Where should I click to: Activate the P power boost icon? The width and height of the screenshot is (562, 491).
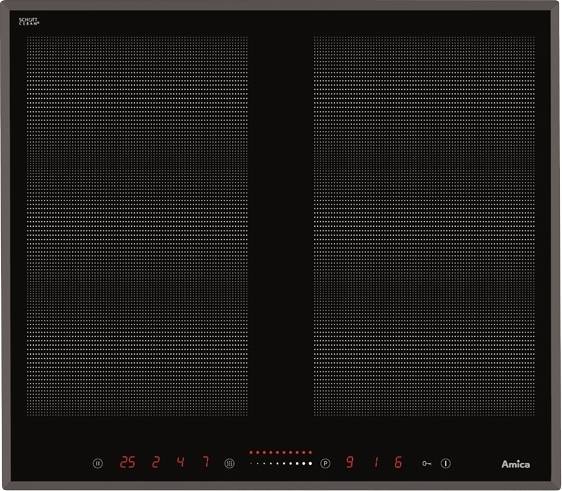[325, 463]
